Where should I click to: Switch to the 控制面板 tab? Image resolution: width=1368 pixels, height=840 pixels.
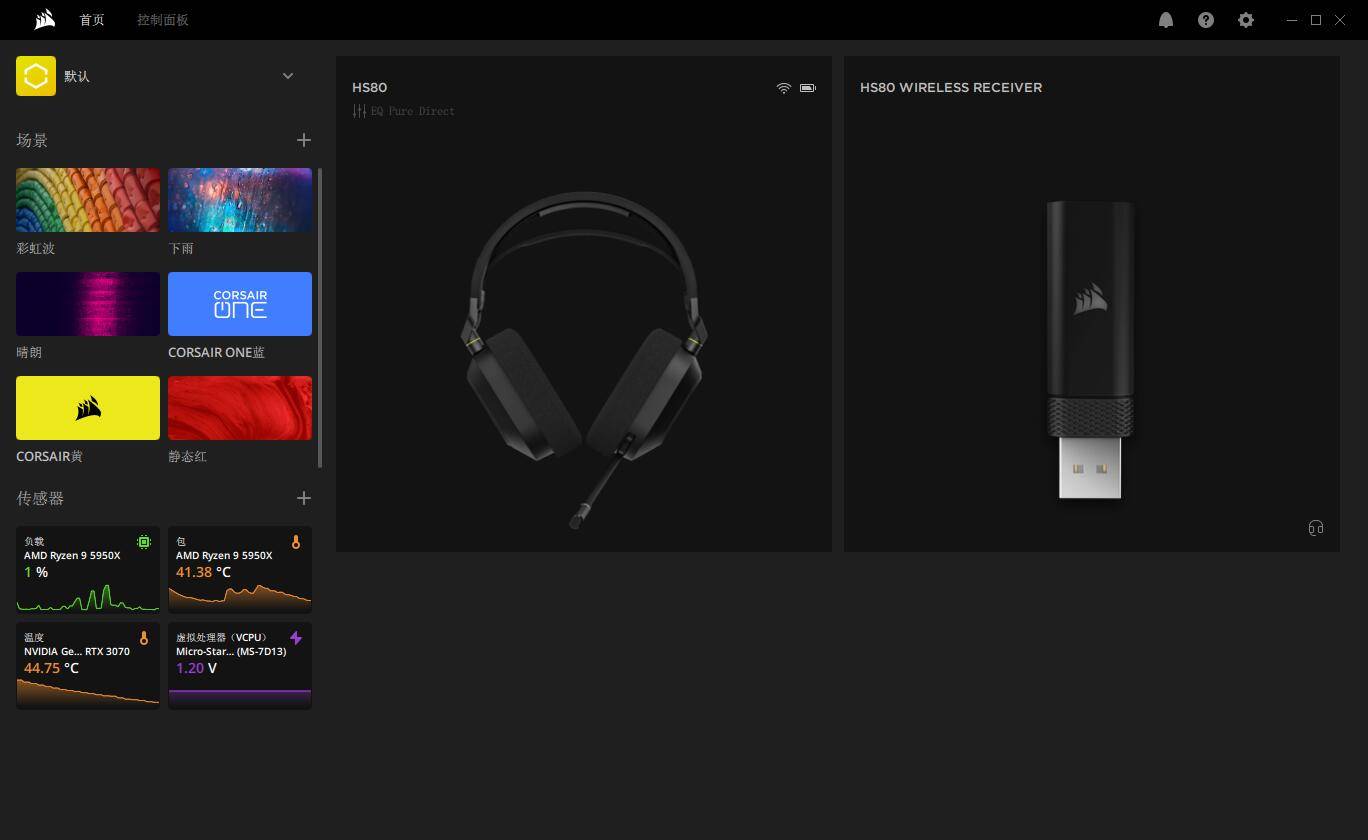(162, 20)
